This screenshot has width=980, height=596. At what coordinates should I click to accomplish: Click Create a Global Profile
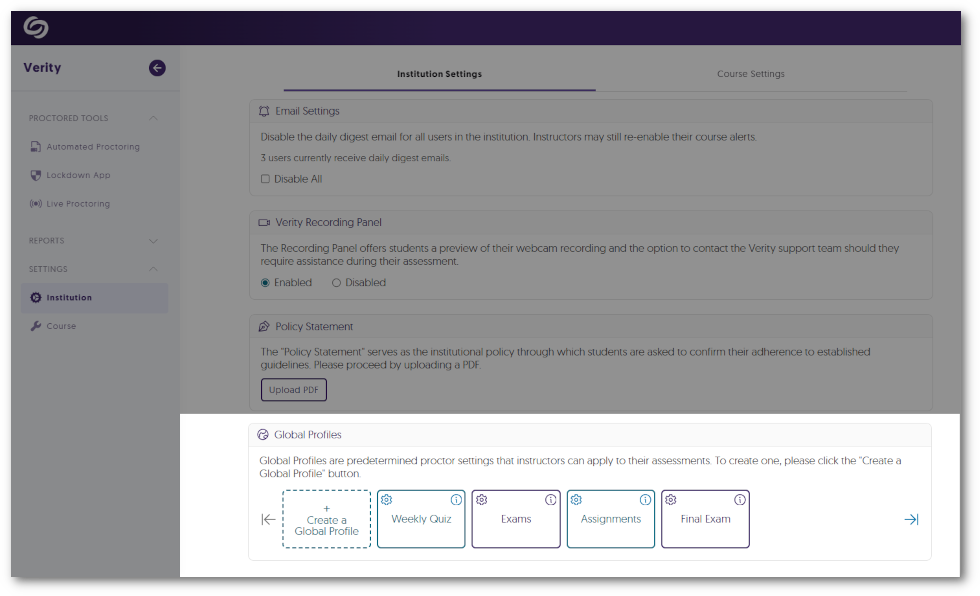[326, 519]
